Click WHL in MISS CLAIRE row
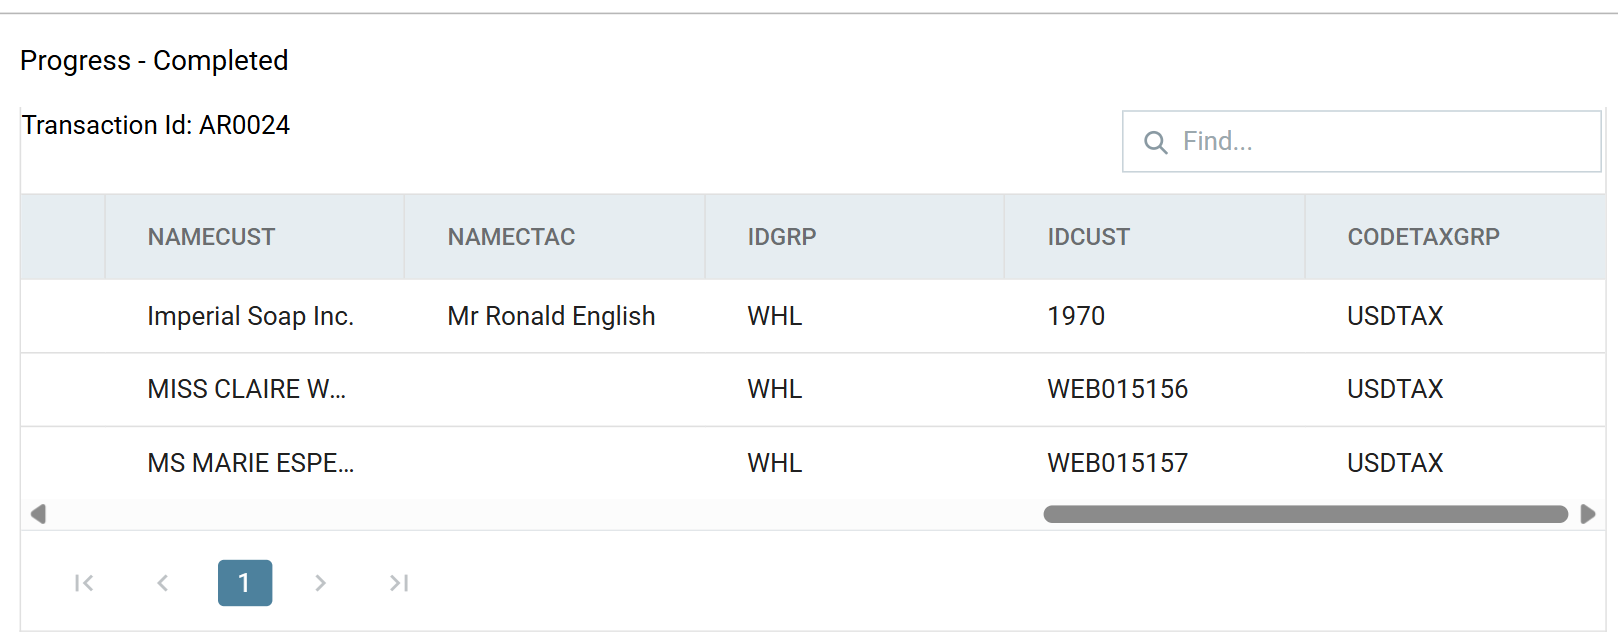The width and height of the screenshot is (1618, 642). click(x=774, y=389)
